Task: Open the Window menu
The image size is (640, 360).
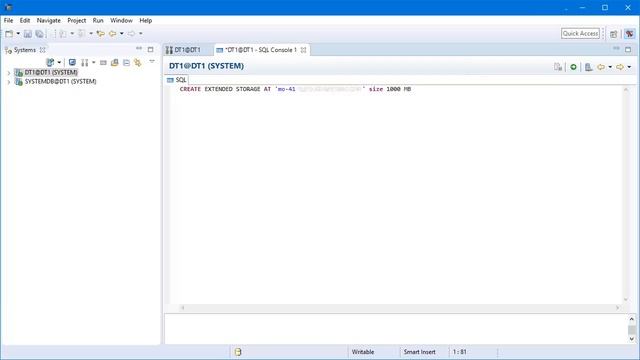Action: (121, 20)
